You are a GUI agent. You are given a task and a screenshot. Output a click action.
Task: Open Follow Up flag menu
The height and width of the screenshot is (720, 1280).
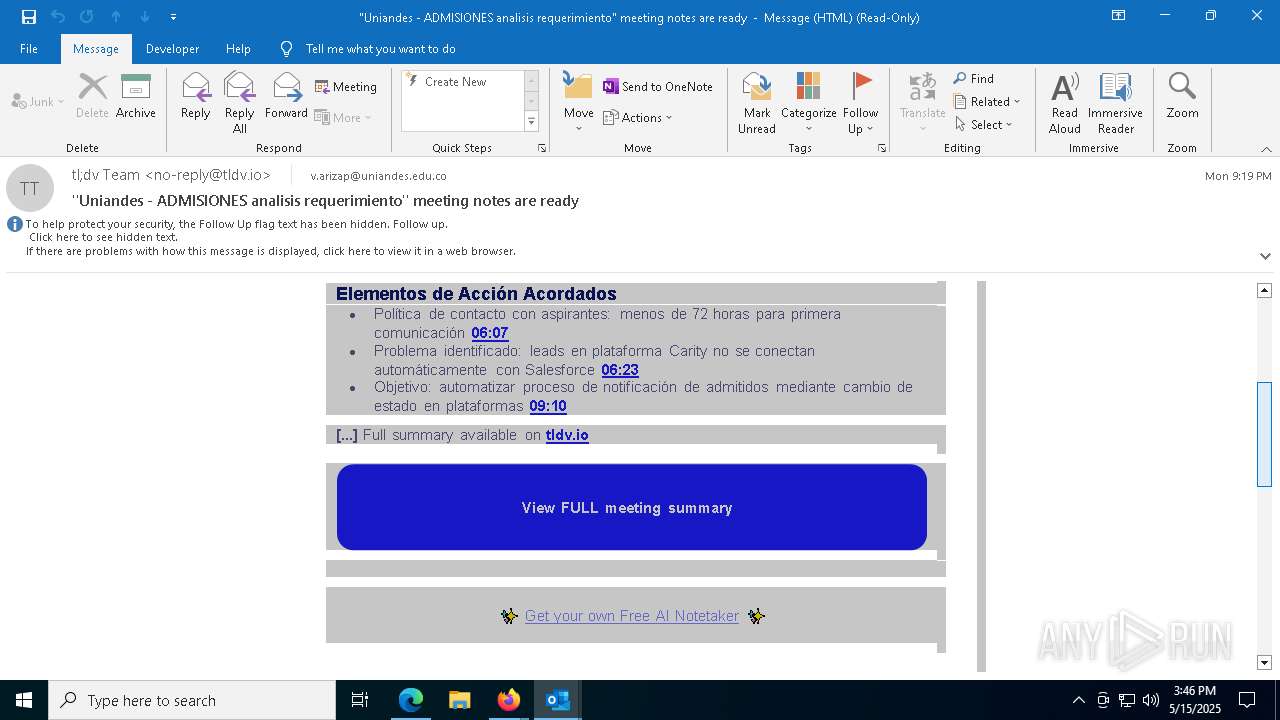click(x=860, y=103)
